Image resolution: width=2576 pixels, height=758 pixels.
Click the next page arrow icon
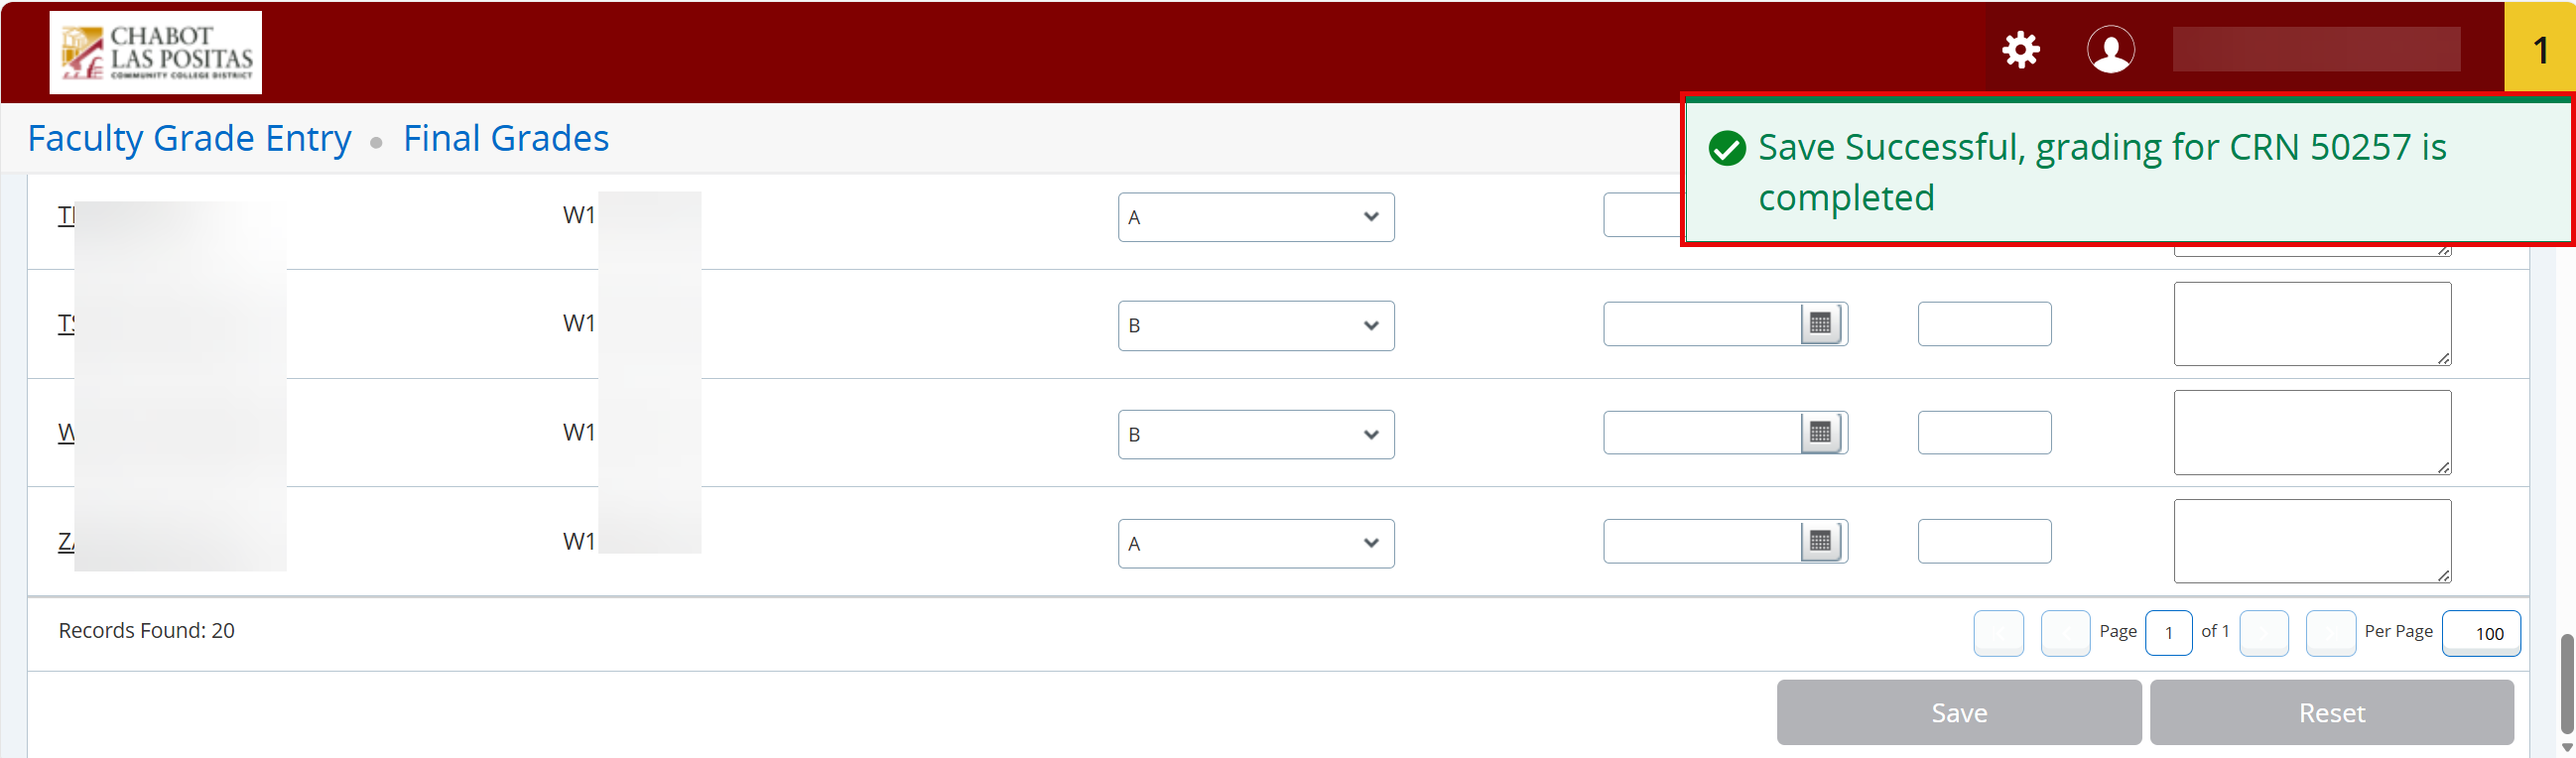click(2266, 633)
